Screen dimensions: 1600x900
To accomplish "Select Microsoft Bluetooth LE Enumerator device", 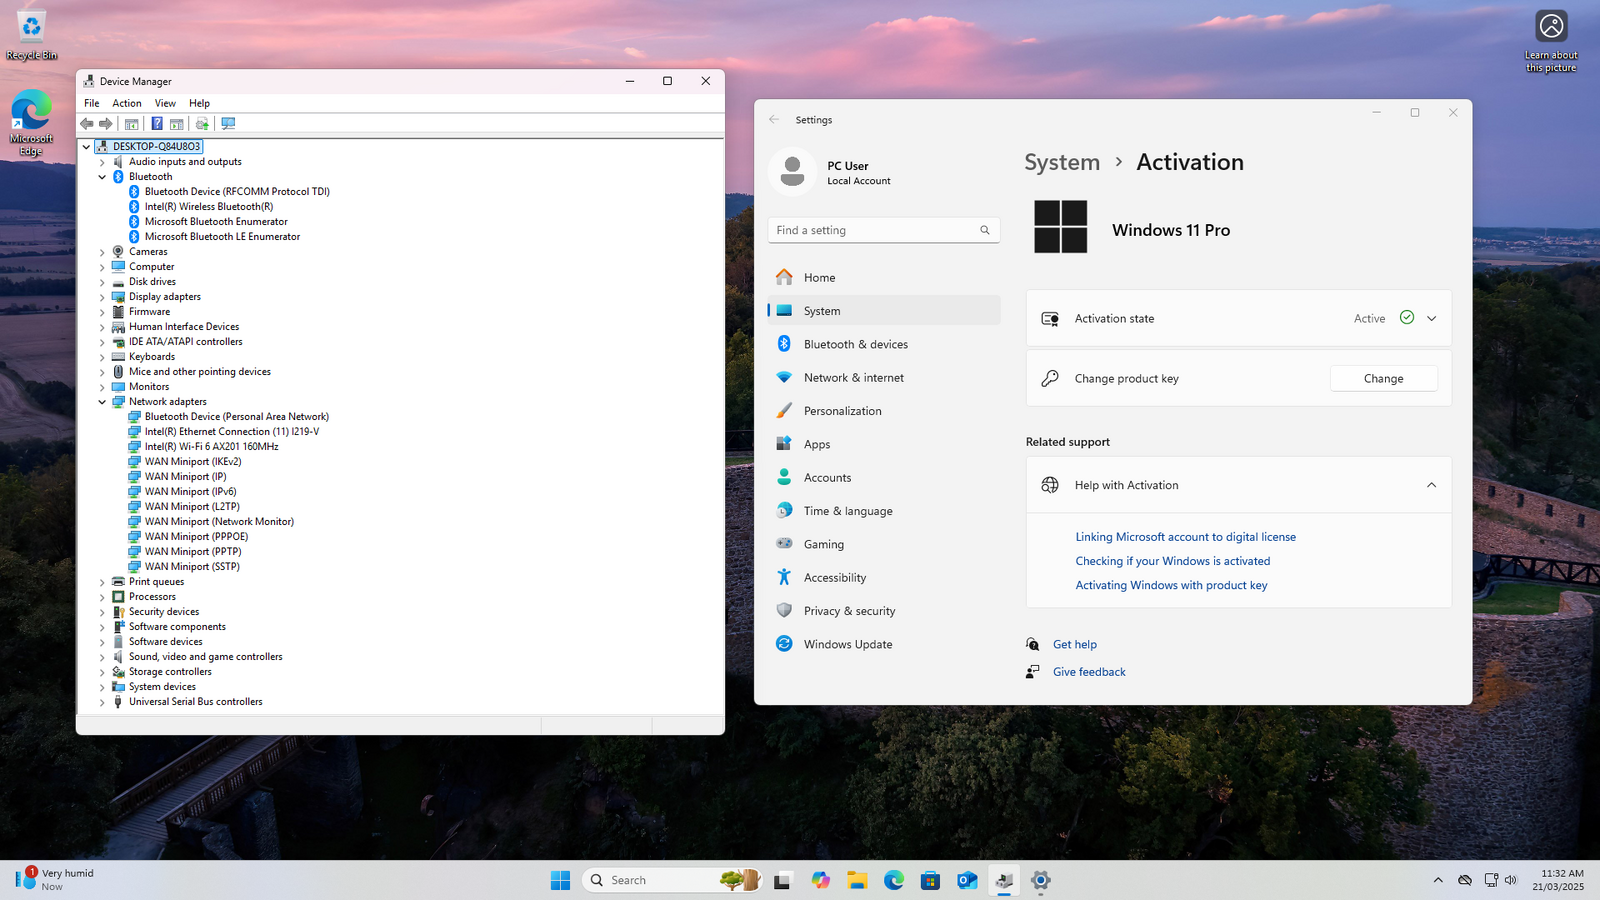I will coord(222,237).
